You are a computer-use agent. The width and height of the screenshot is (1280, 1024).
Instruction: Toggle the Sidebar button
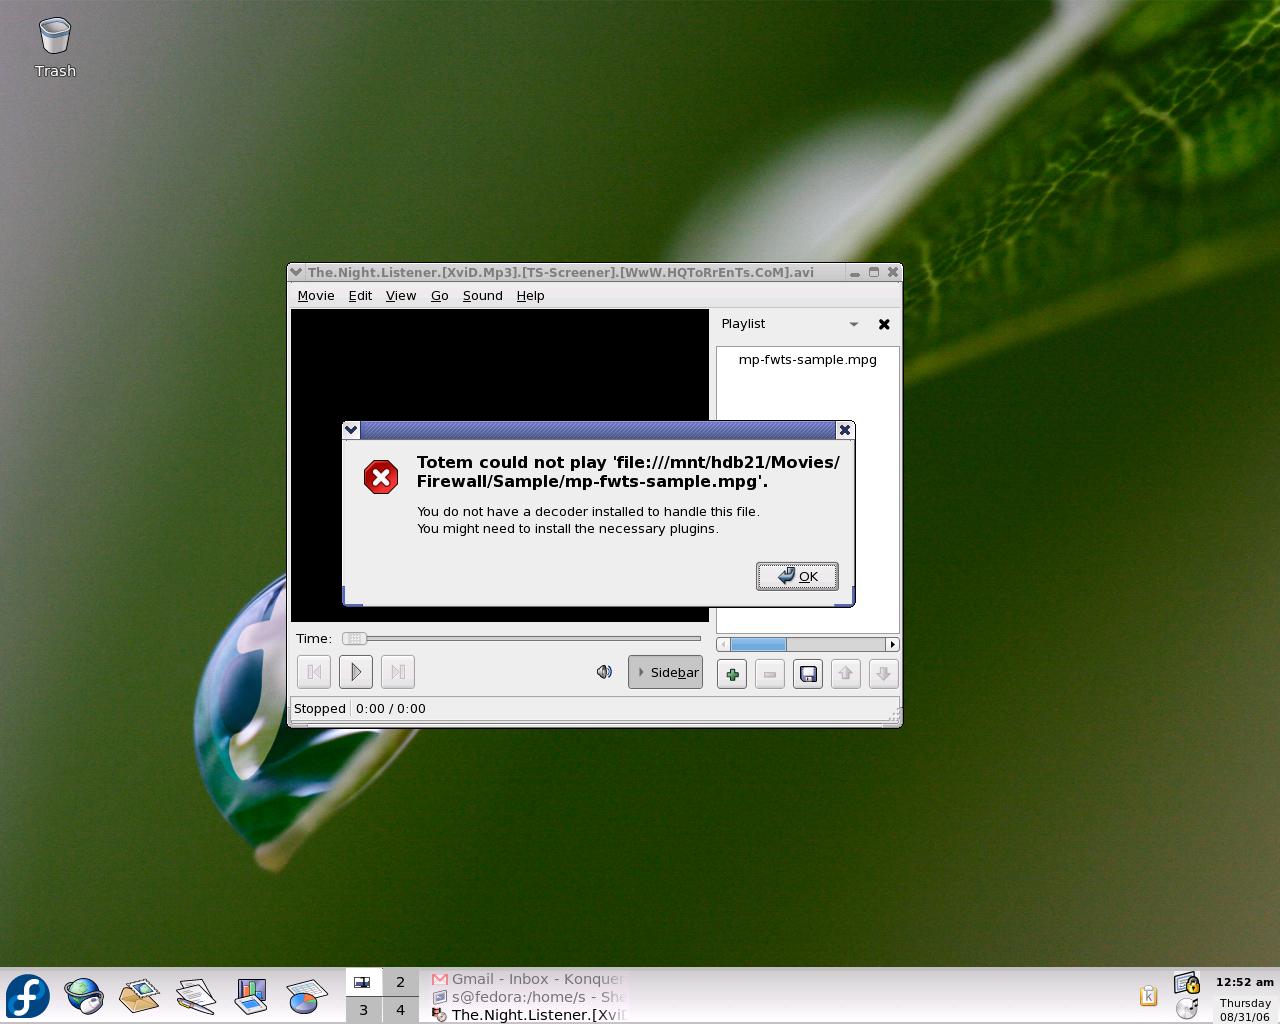click(x=665, y=672)
